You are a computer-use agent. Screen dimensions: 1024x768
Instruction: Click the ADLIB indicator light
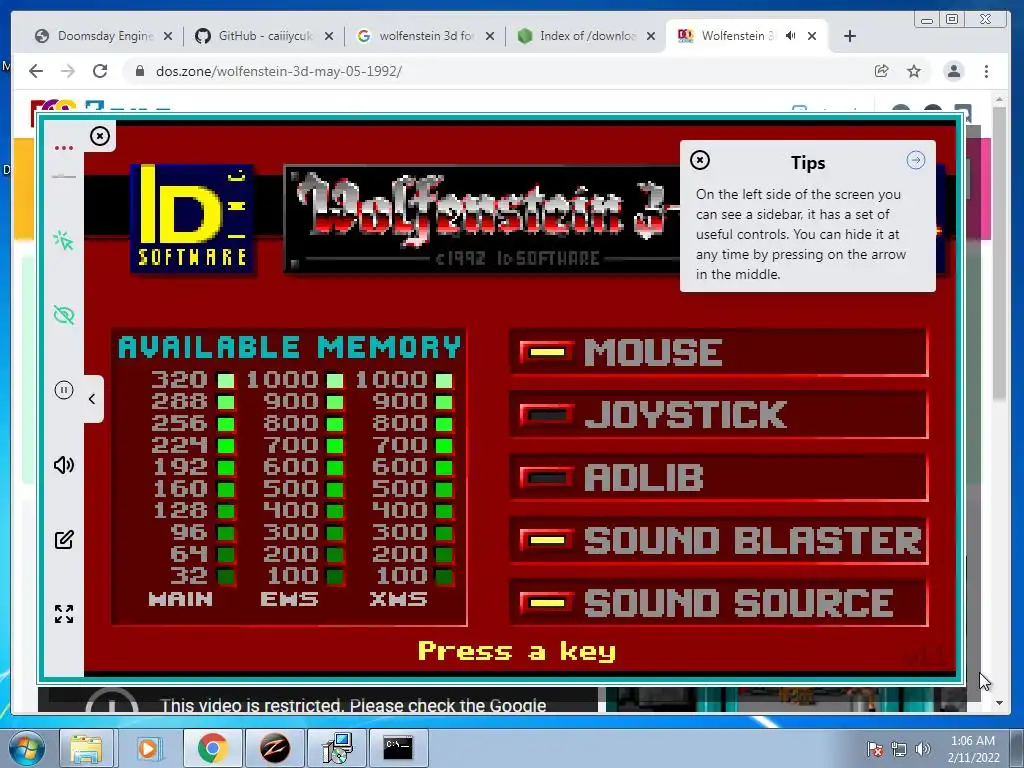(547, 477)
